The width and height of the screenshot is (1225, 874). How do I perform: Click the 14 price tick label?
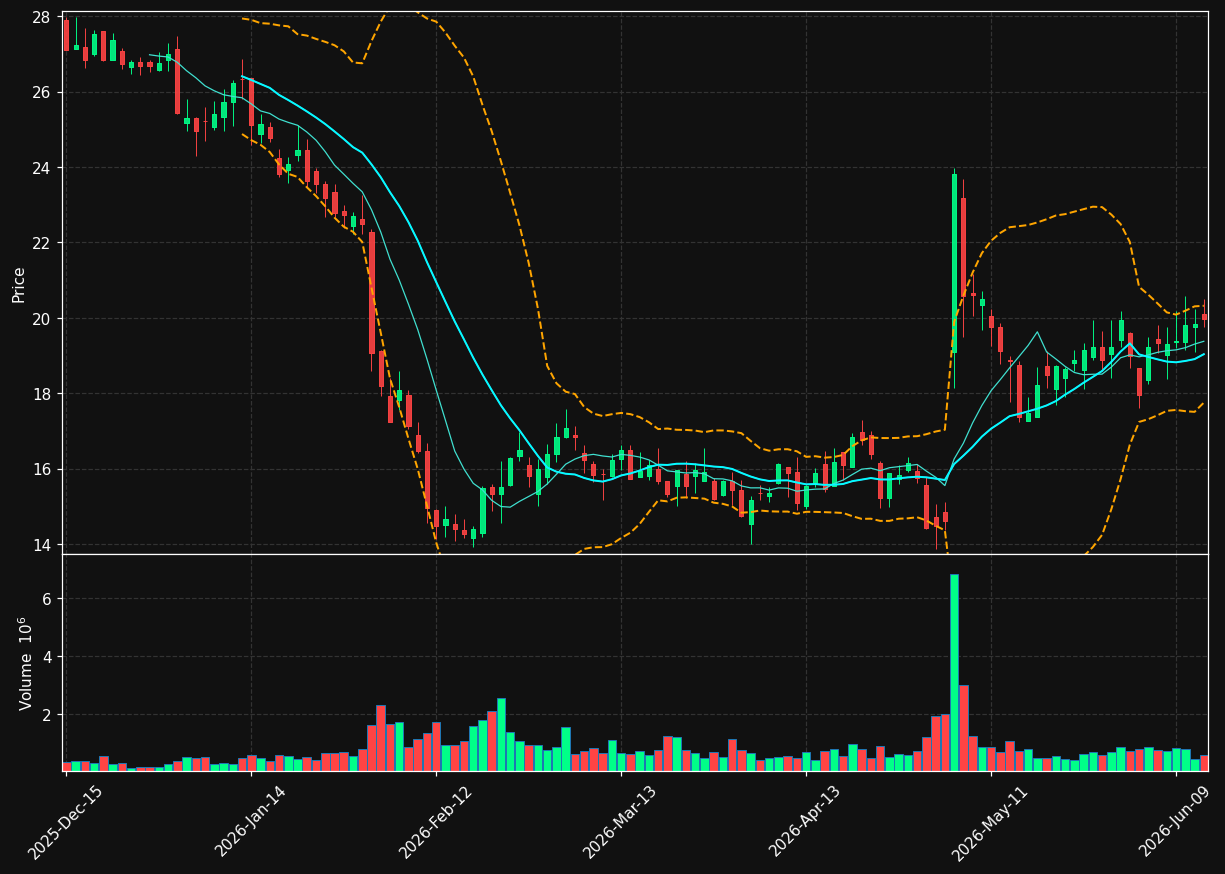(42, 545)
